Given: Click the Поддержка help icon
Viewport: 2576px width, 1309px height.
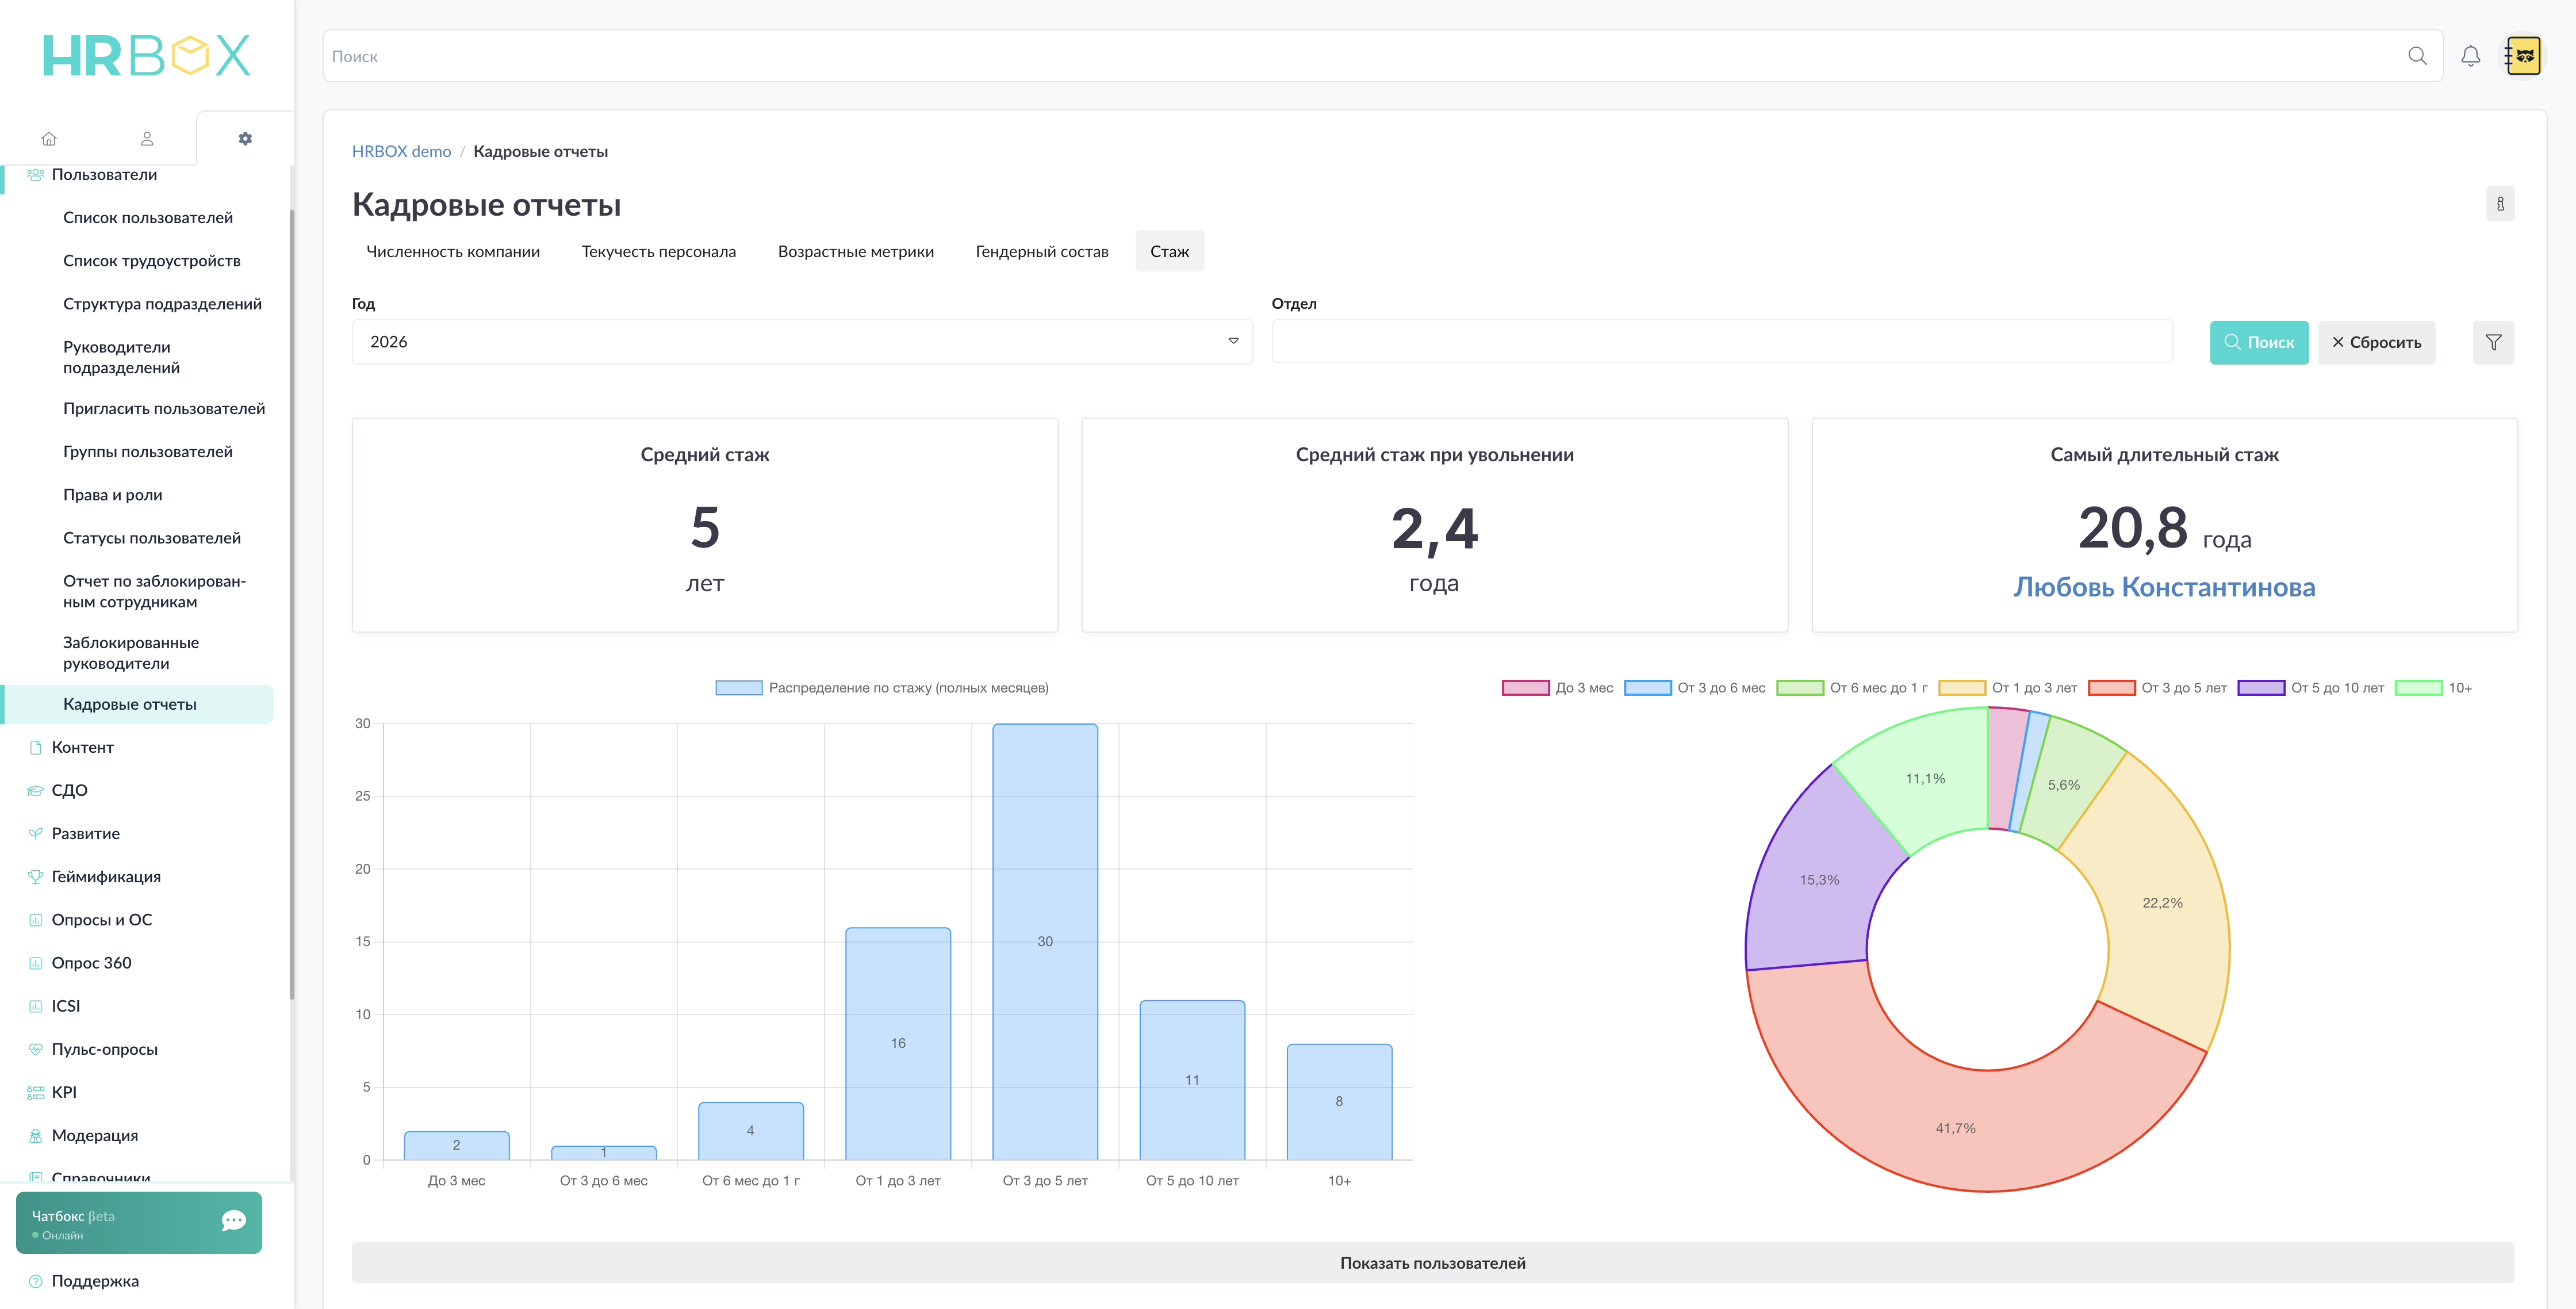Looking at the screenshot, I should [x=36, y=1281].
